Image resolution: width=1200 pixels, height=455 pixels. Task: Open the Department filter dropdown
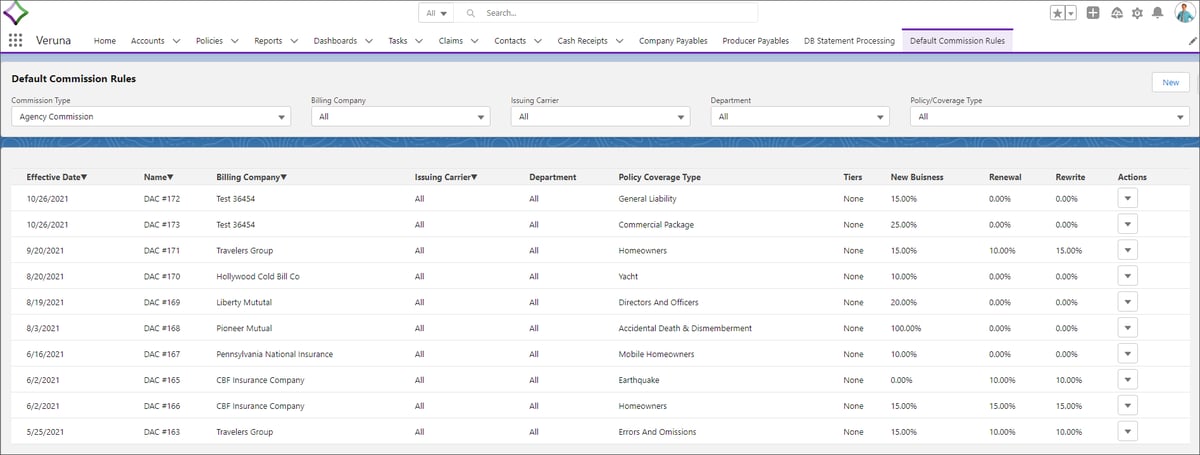800,117
